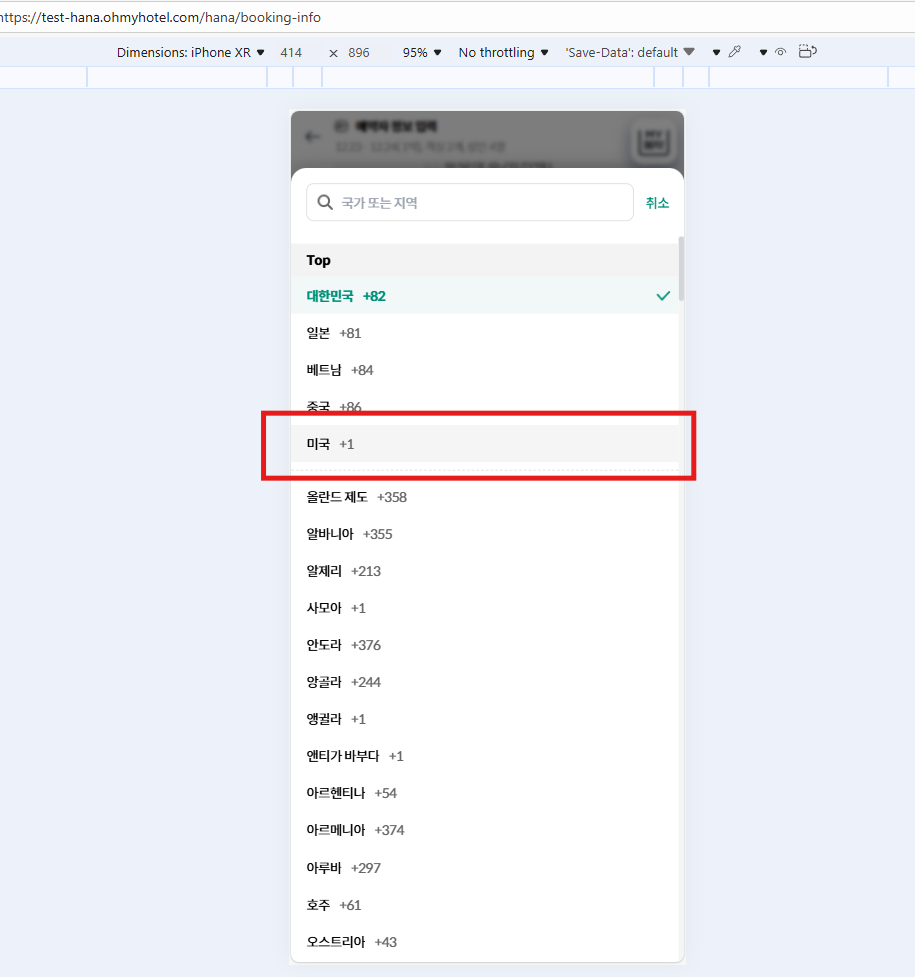Click the Top section header
The height and width of the screenshot is (977, 915).
[485, 260]
